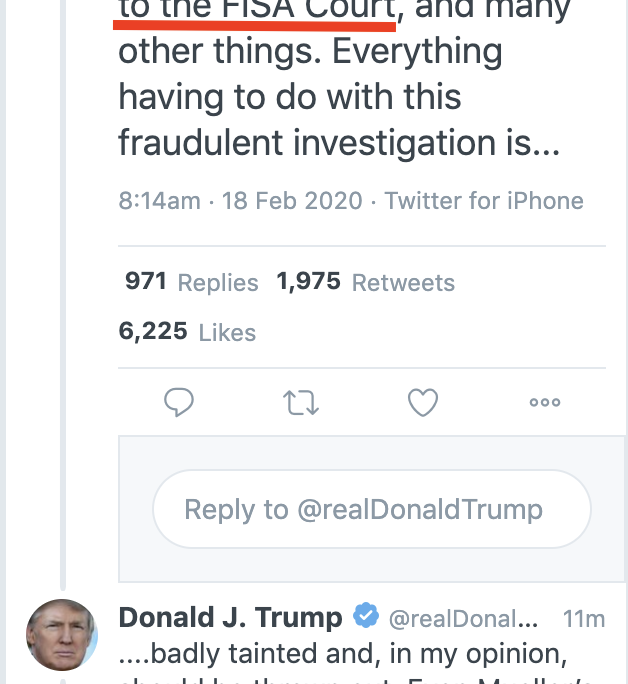Click the blue verified badge

[367, 616]
